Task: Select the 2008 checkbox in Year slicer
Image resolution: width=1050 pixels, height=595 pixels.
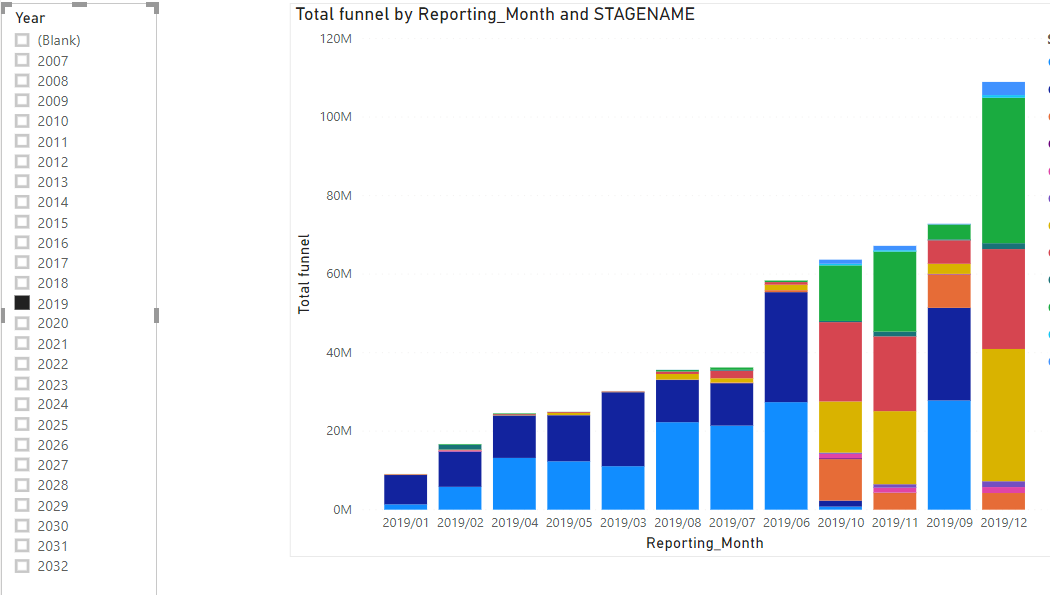Action: [x=22, y=80]
